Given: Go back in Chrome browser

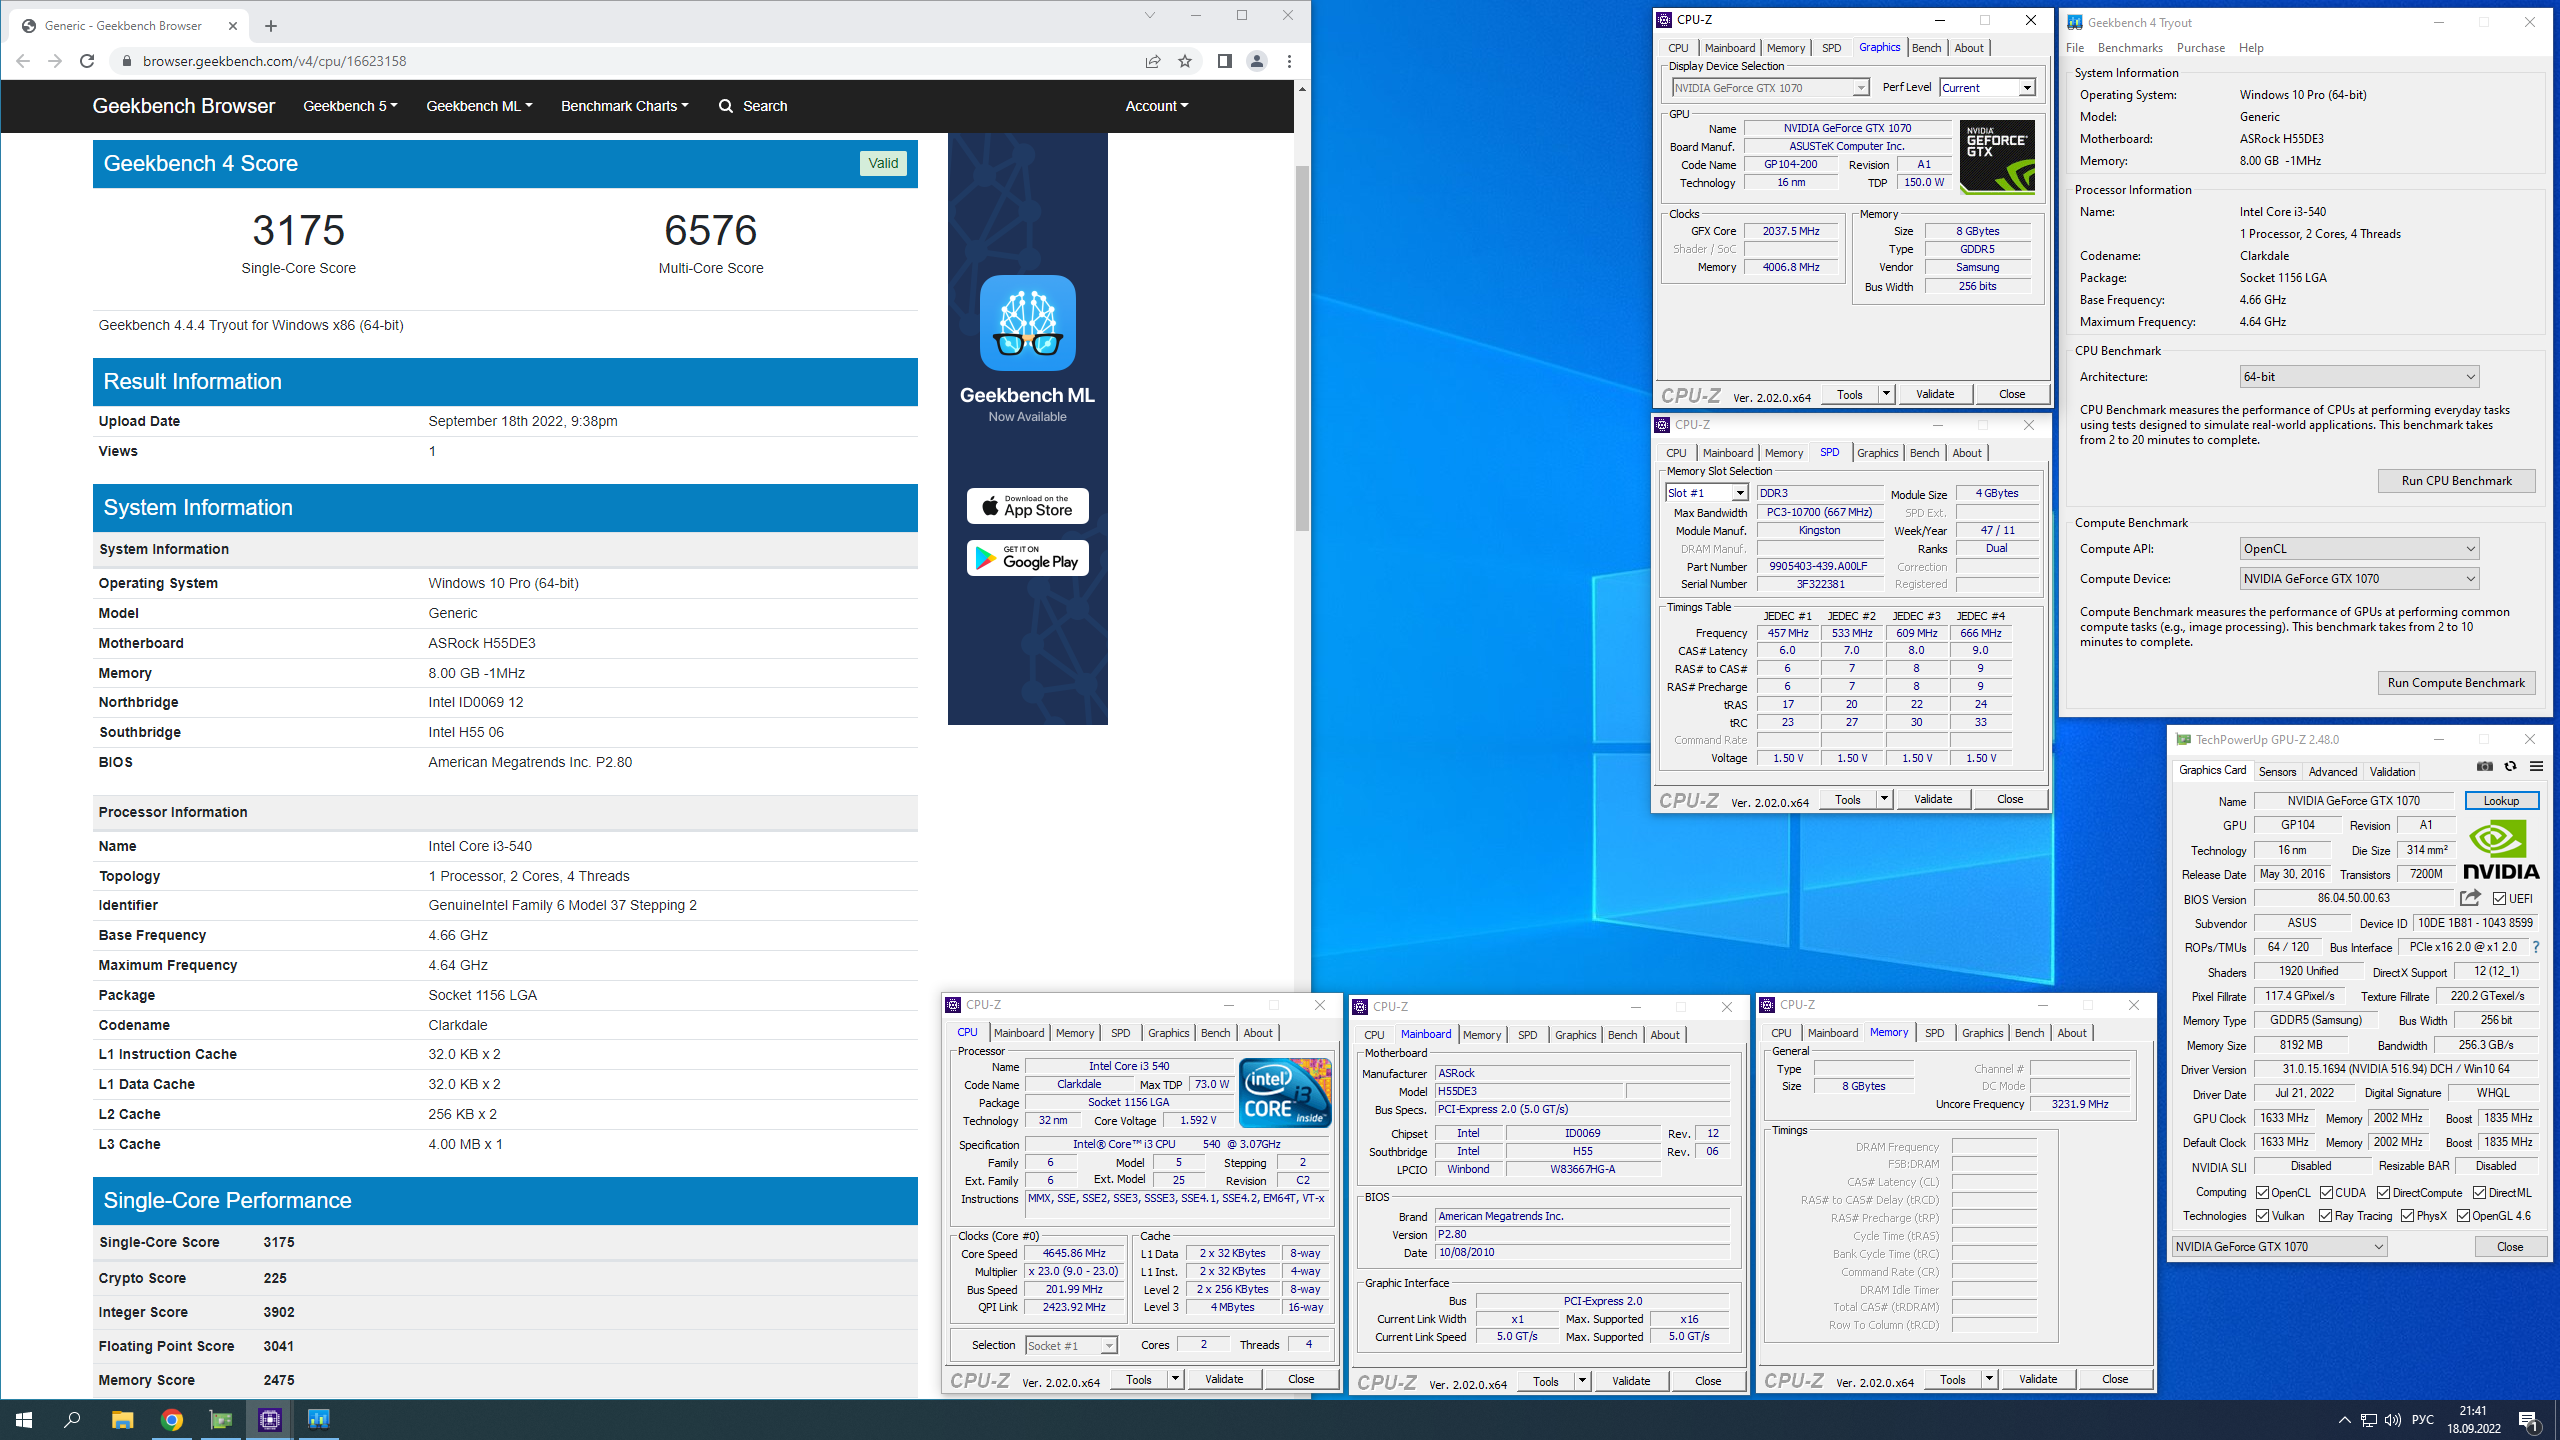Looking at the screenshot, I should 23,61.
